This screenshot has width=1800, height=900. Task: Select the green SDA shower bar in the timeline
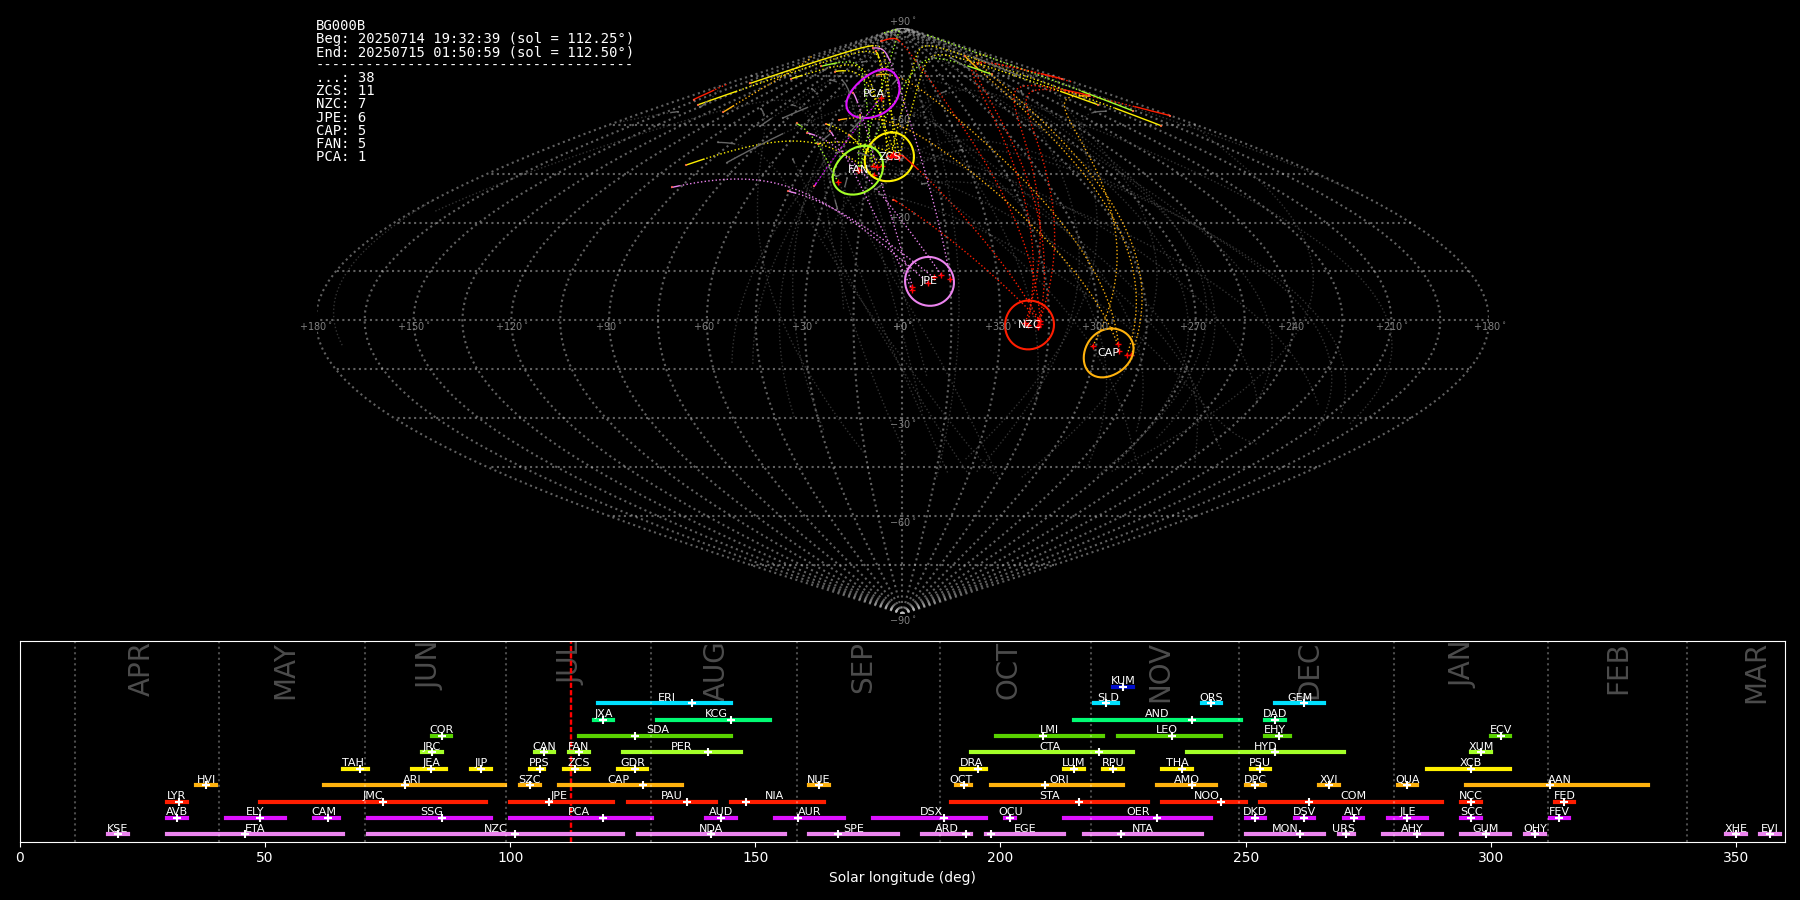click(x=655, y=736)
